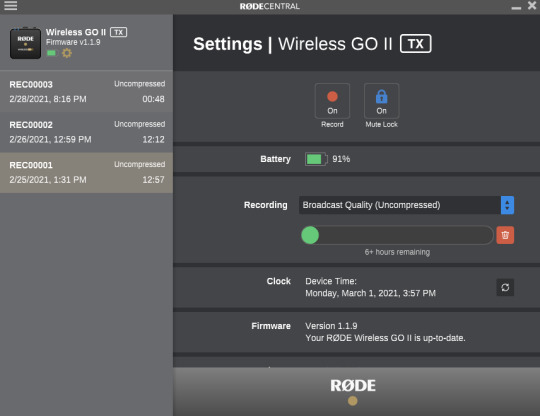The height and width of the screenshot is (416, 540).
Task: Delete recordings with the red trash icon
Action: [505, 235]
